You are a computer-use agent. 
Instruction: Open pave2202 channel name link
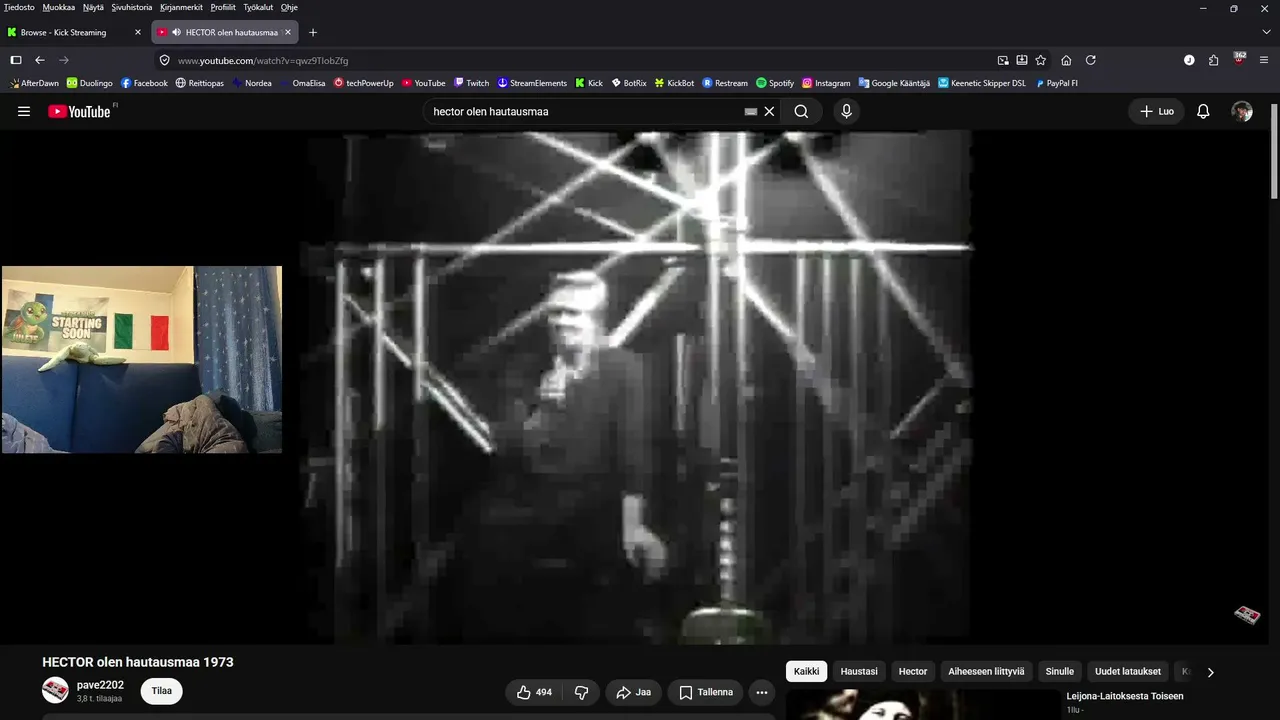(x=100, y=685)
